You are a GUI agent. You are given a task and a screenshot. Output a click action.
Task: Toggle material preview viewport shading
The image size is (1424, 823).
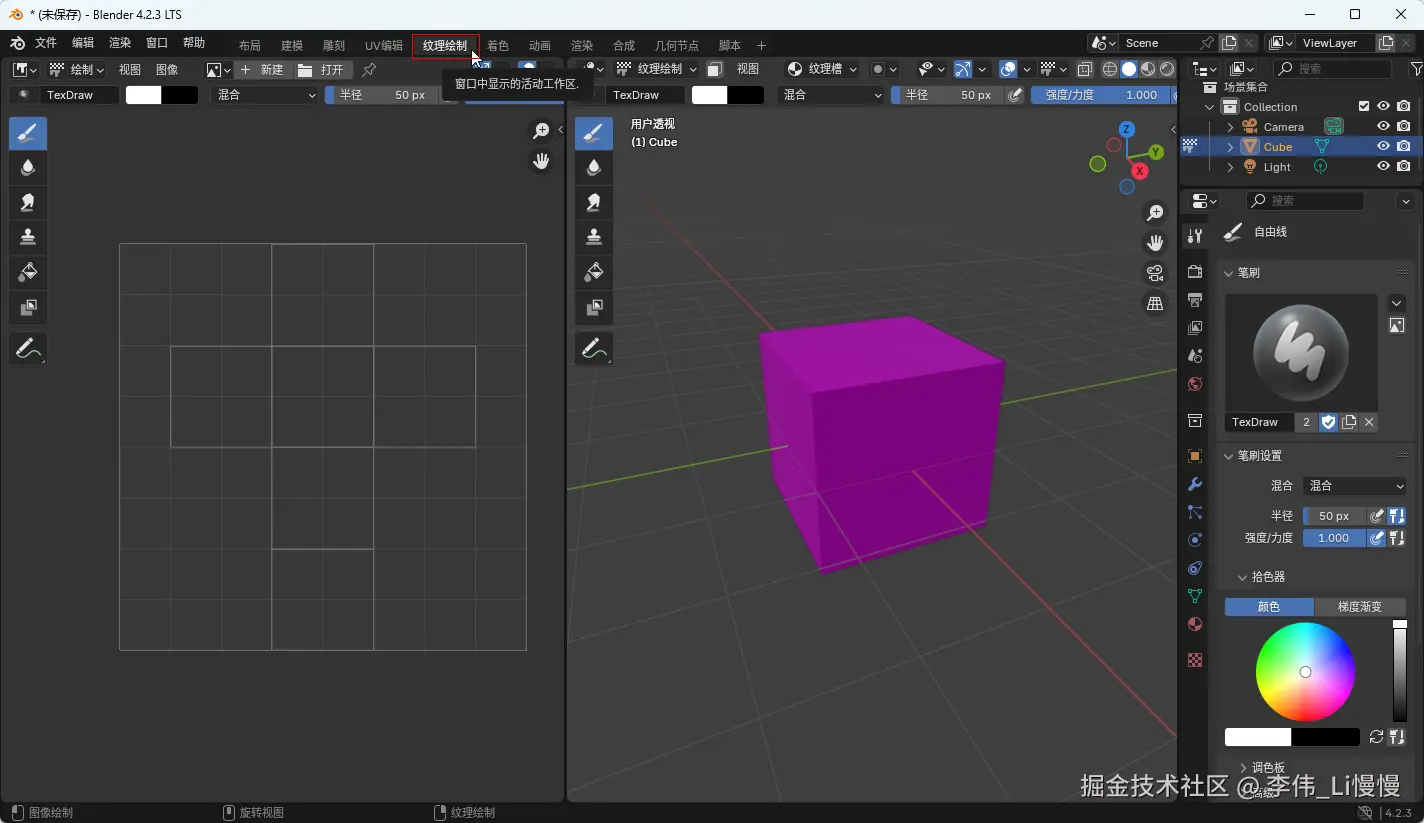point(1148,69)
